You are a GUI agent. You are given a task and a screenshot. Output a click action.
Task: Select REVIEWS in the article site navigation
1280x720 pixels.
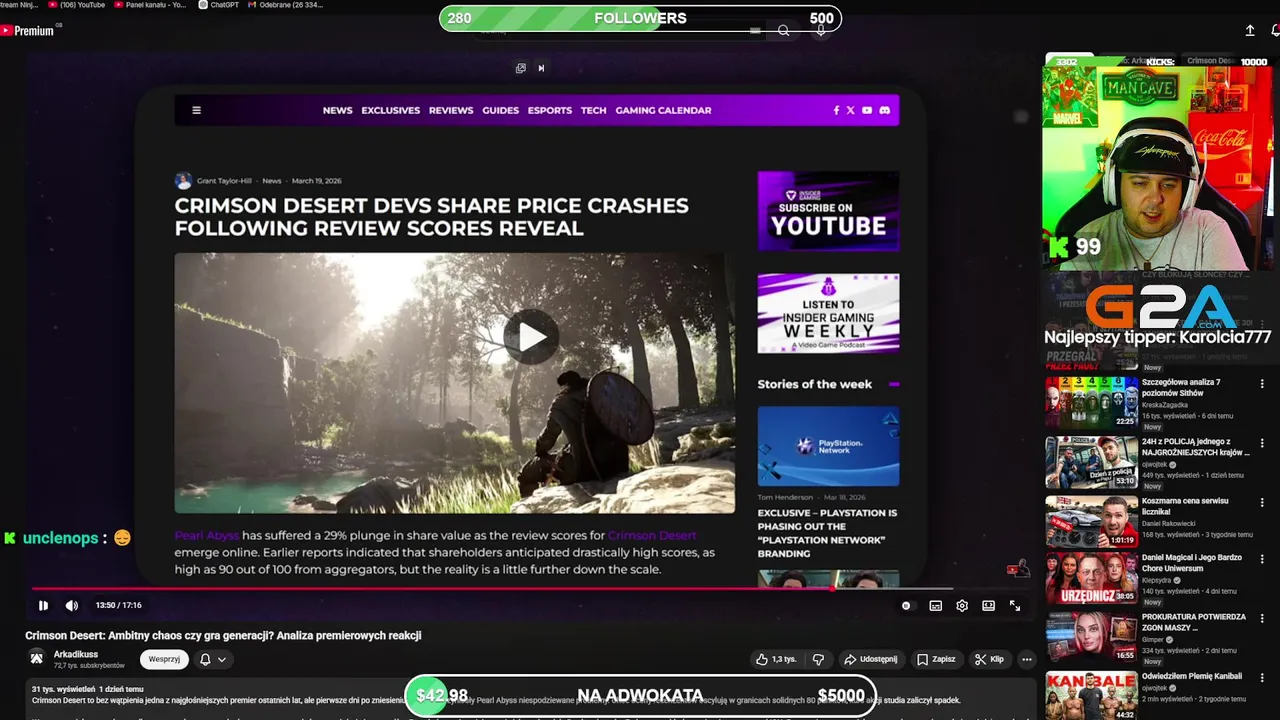pyautogui.click(x=451, y=110)
